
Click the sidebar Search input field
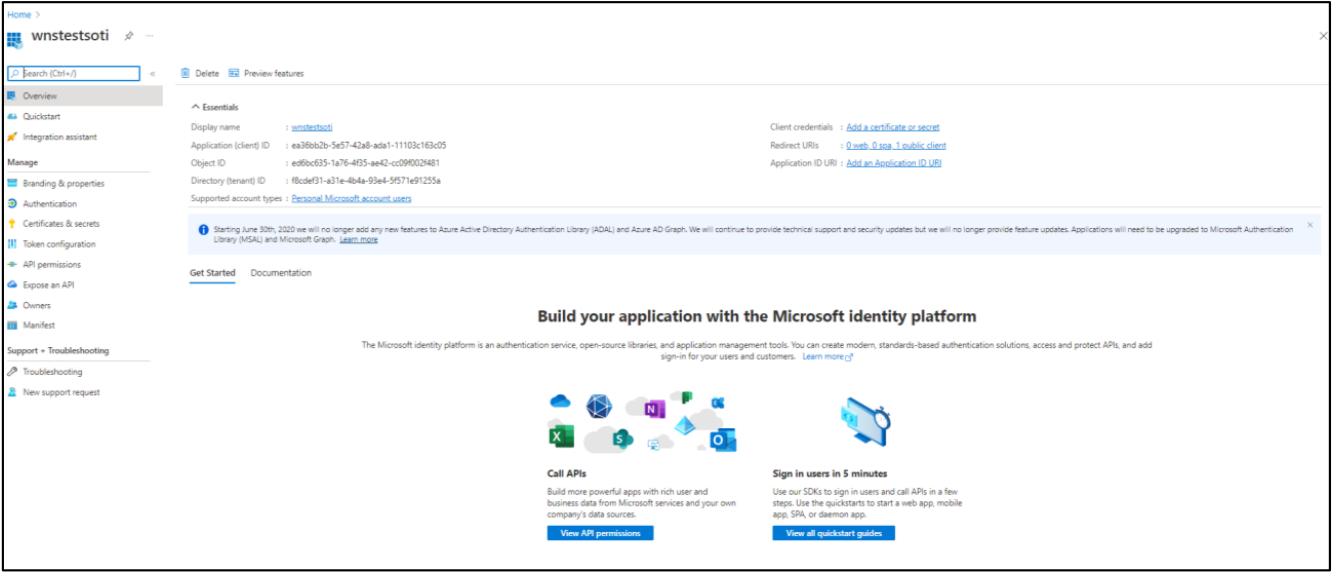click(x=78, y=74)
